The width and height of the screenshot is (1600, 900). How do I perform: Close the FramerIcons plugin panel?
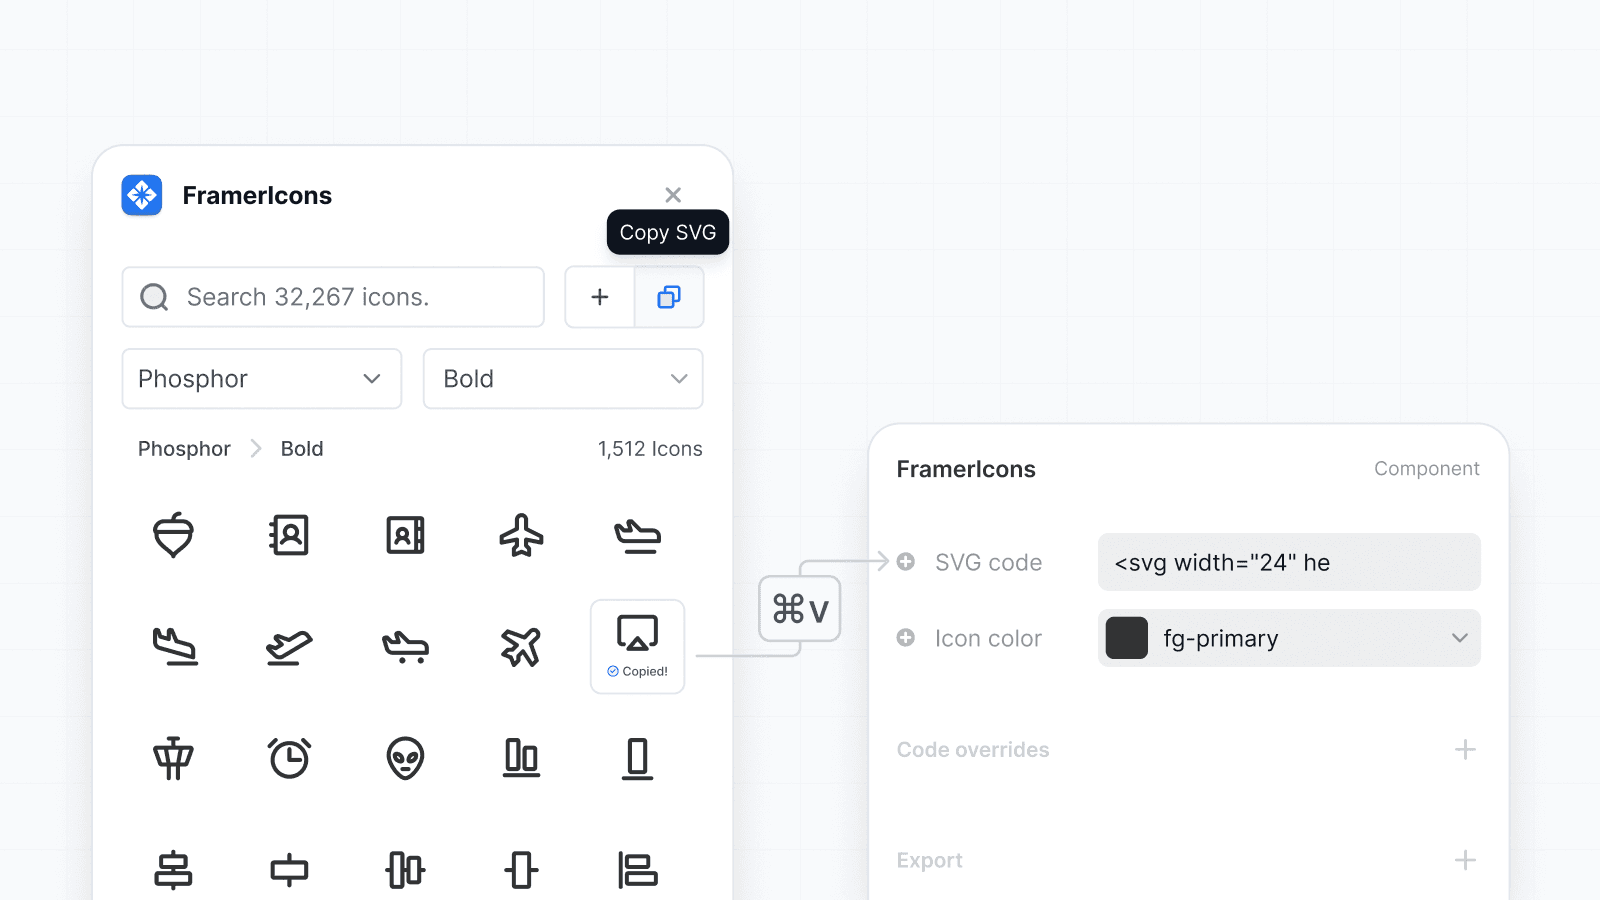coord(673,195)
